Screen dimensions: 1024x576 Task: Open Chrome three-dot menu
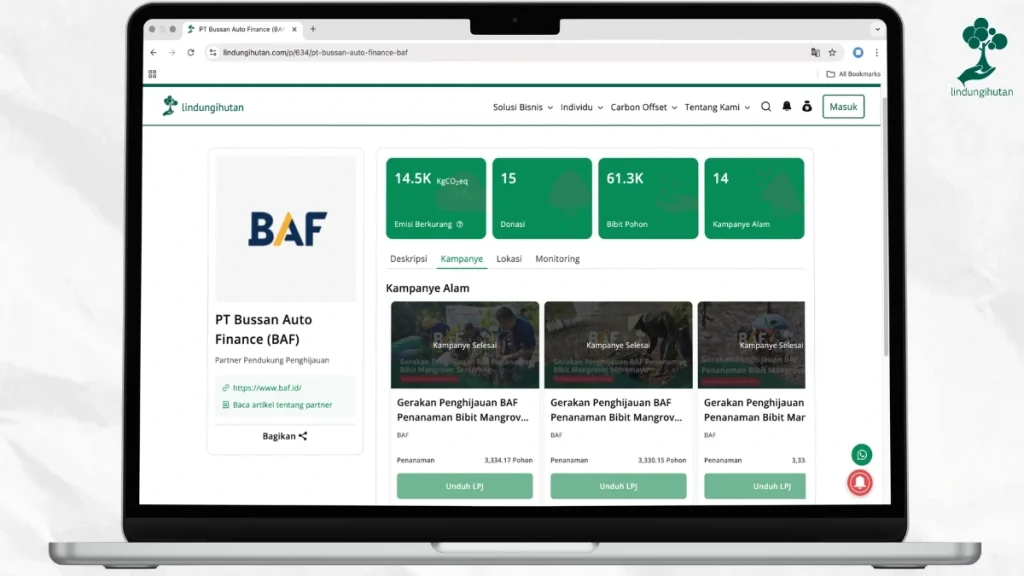(x=876, y=52)
